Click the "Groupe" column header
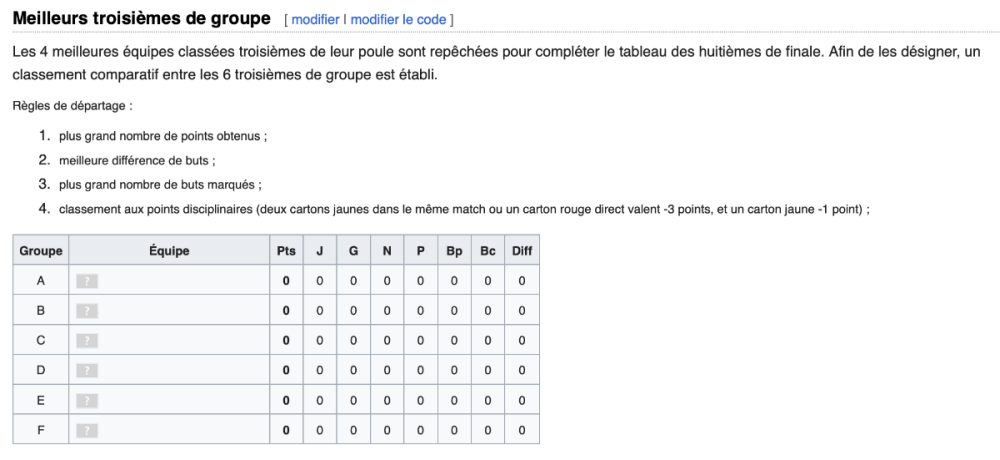This screenshot has height=460, width=1000. 41,251
